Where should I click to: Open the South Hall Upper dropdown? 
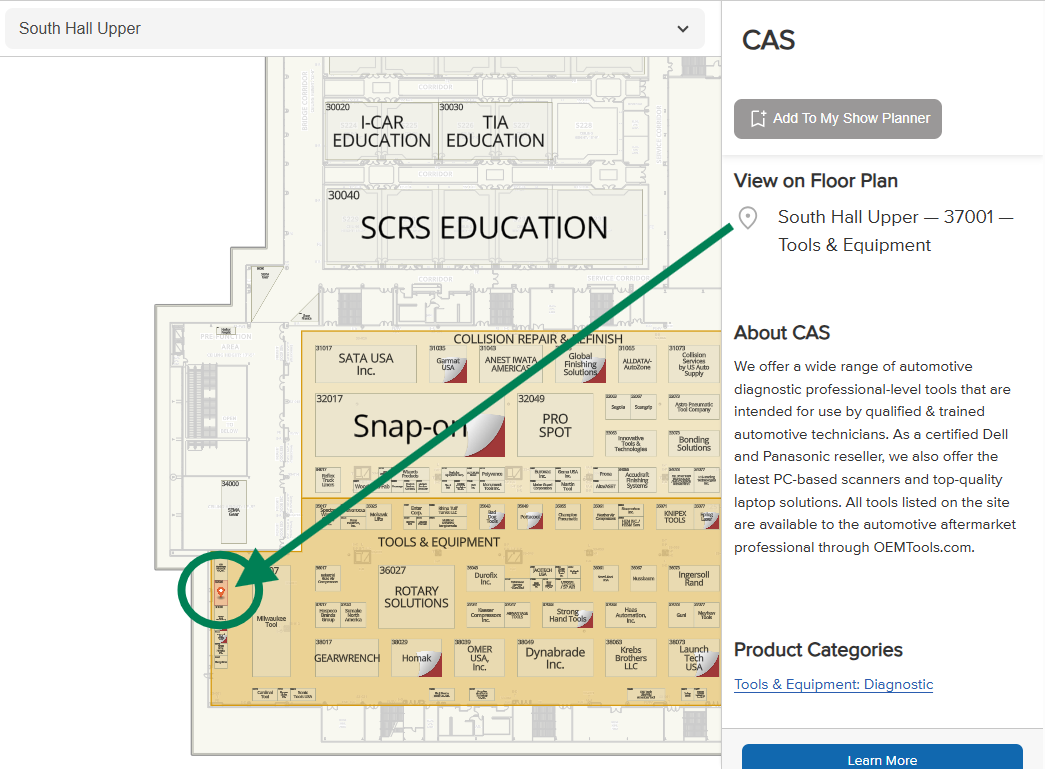[355, 29]
